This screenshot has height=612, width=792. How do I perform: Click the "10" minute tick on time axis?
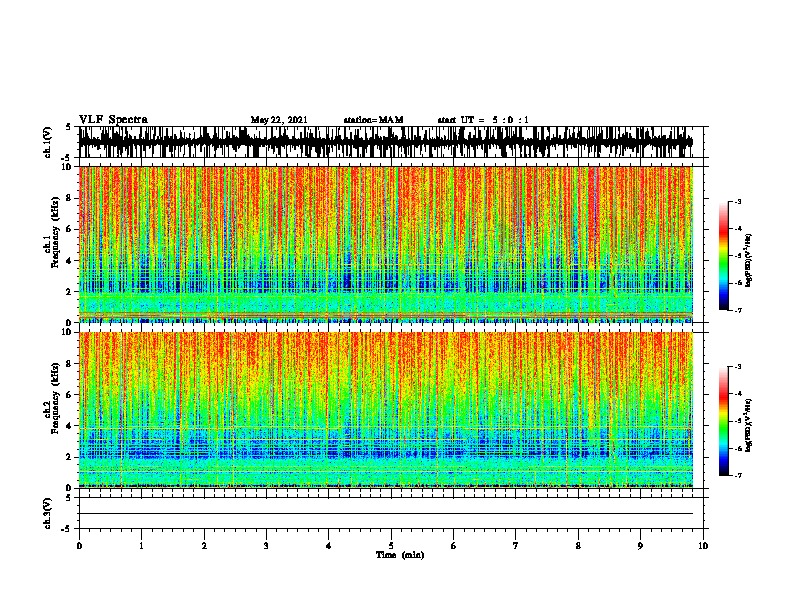703,546
